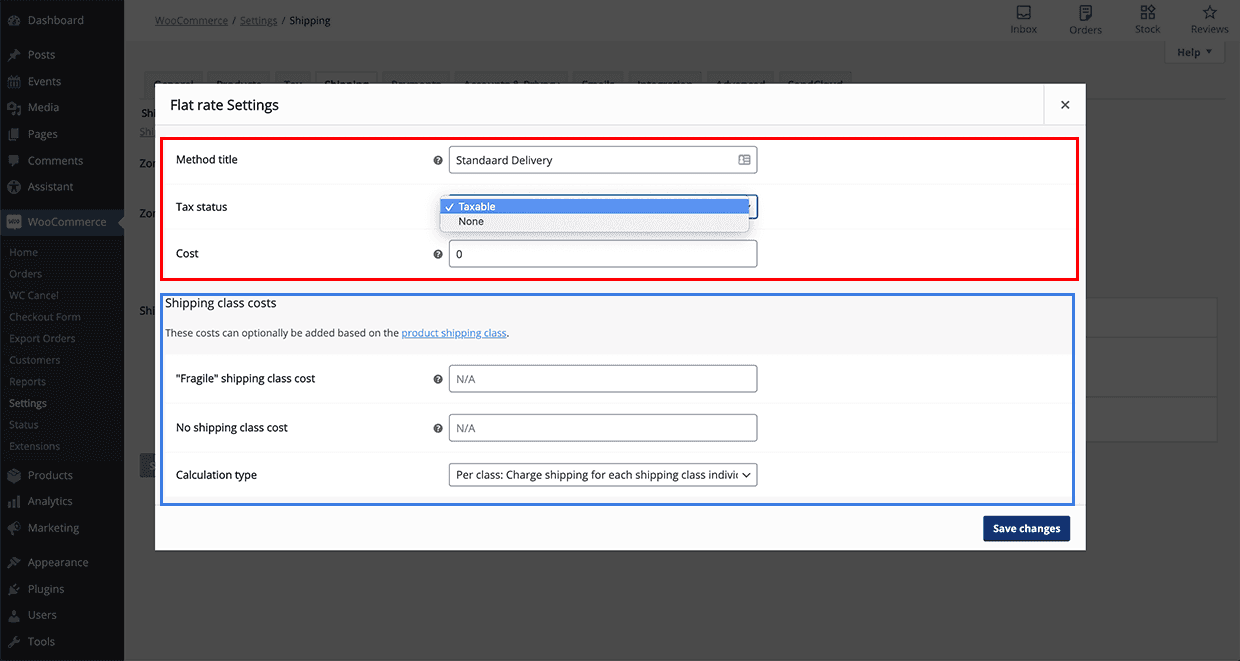Follow the product shipping class link
This screenshot has width=1240, height=661.
point(454,333)
